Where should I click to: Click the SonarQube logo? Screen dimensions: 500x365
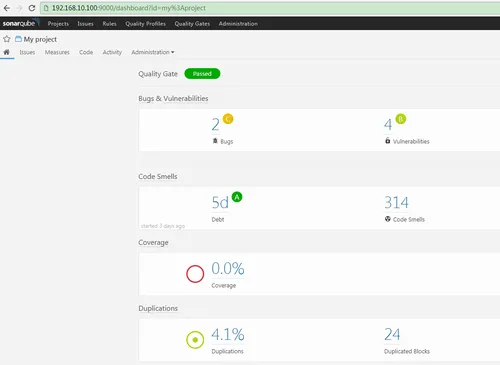[x=20, y=23]
